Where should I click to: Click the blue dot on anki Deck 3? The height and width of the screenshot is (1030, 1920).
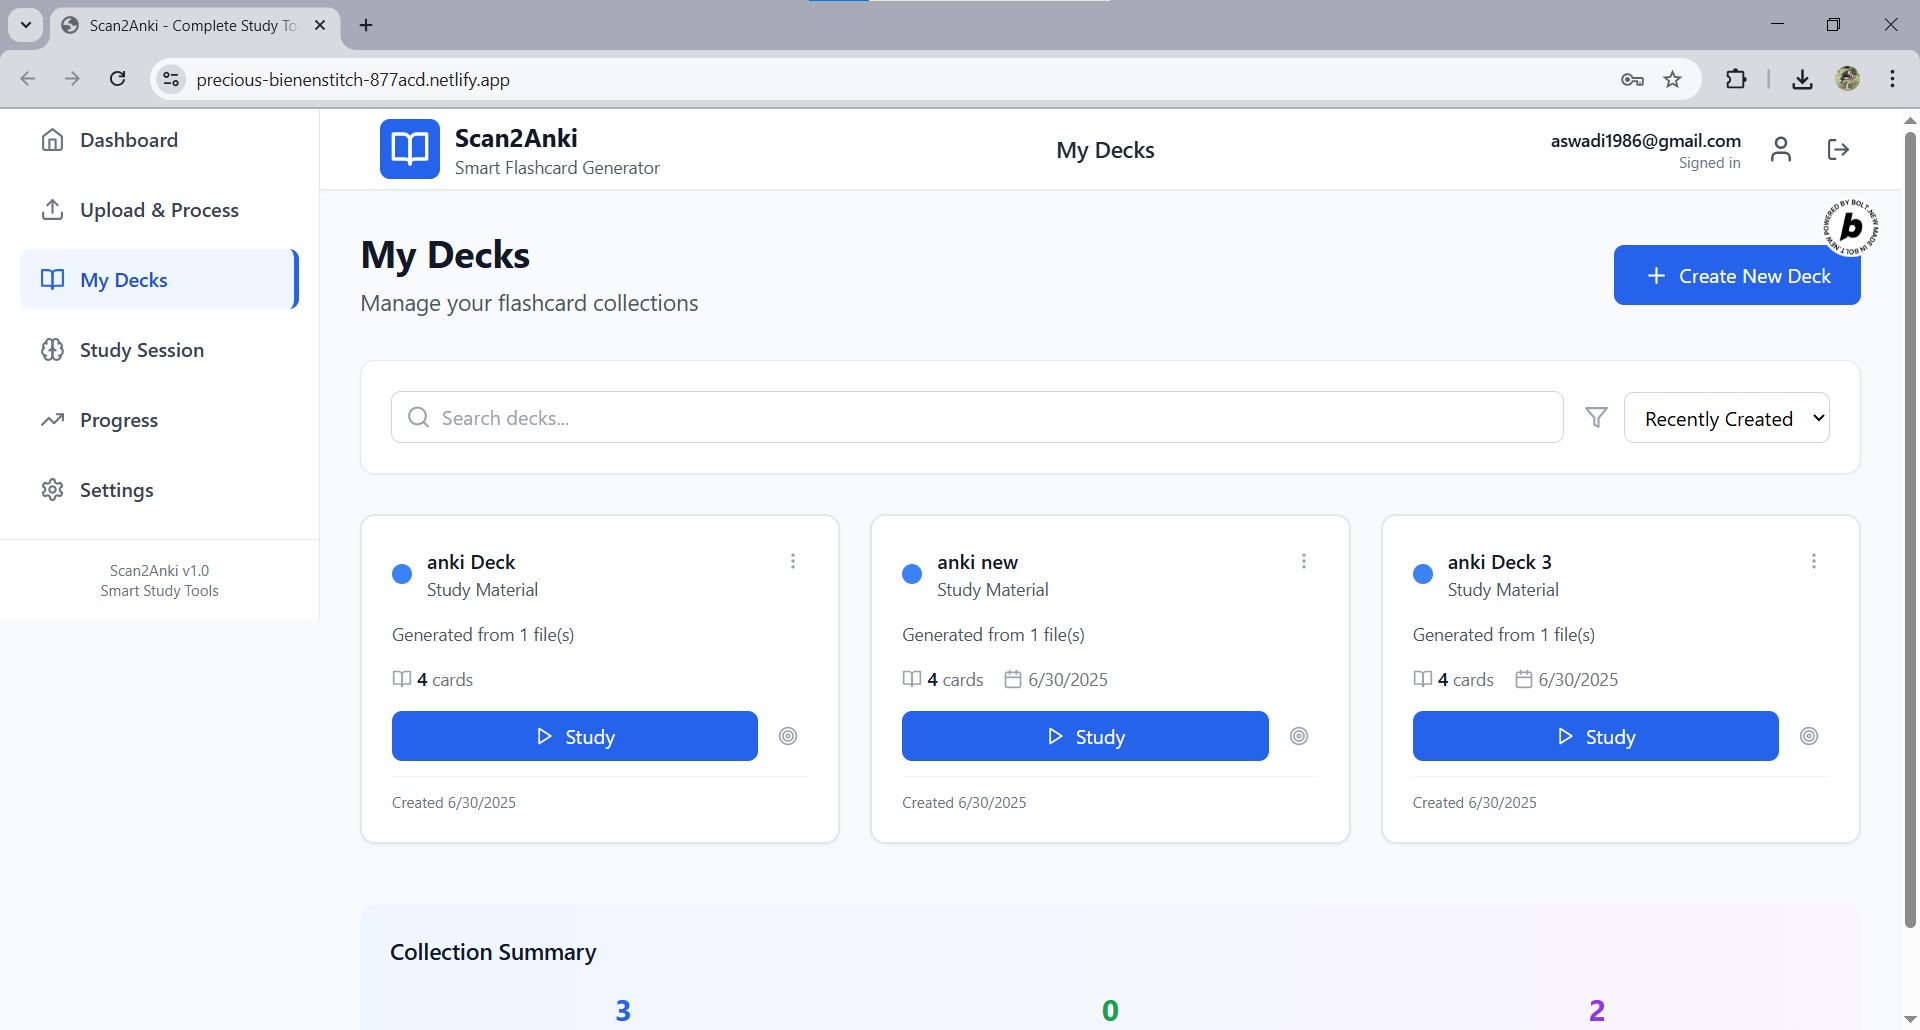(1423, 574)
